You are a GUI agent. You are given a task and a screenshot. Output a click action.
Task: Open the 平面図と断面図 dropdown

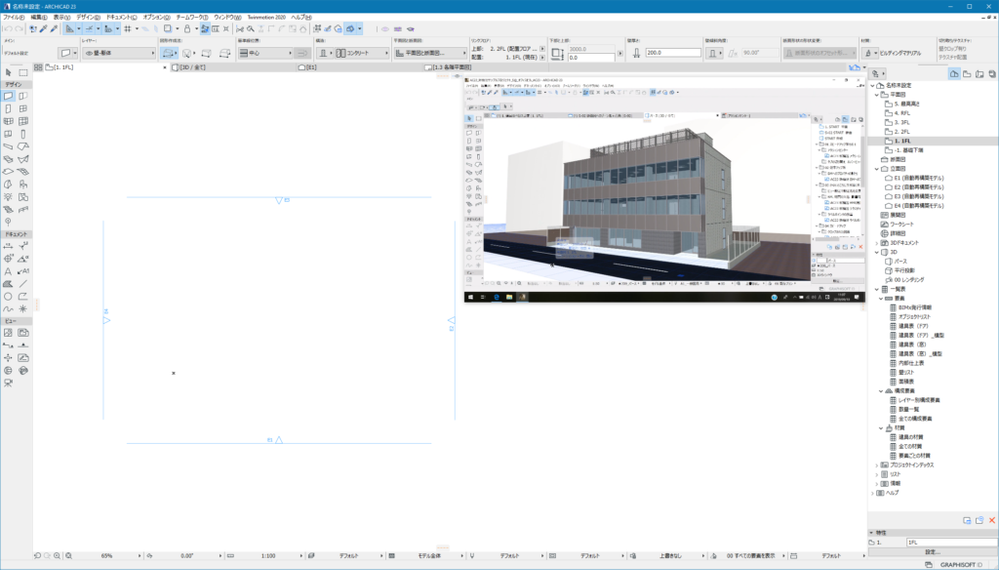(430, 53)
